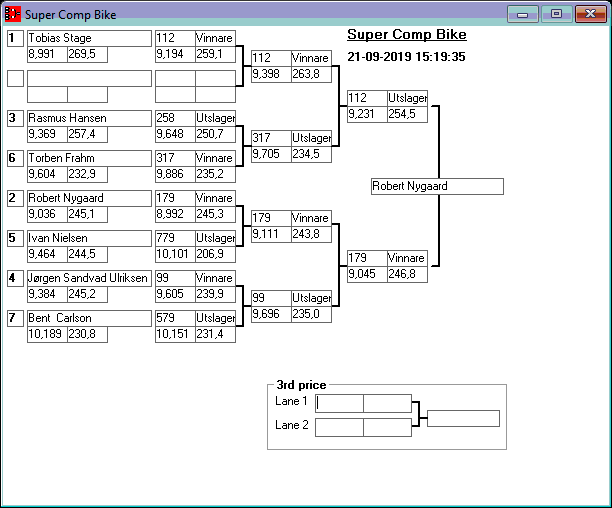Click the 3rd price result field

pos(463,418)
